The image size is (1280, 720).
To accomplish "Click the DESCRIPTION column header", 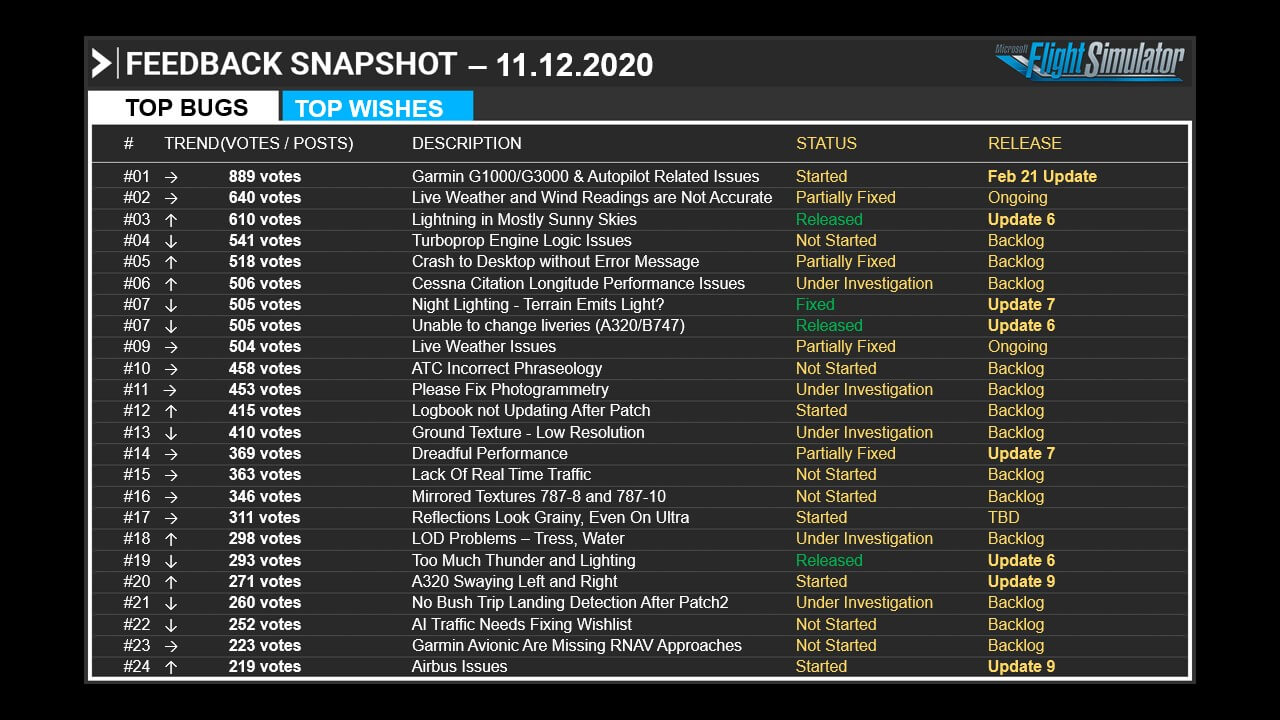I will pos(467,143).
